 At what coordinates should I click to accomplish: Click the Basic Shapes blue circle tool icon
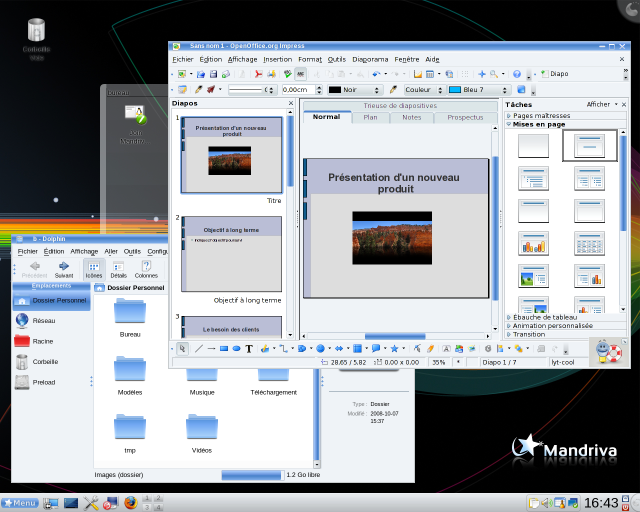click(x=320, y=349)
